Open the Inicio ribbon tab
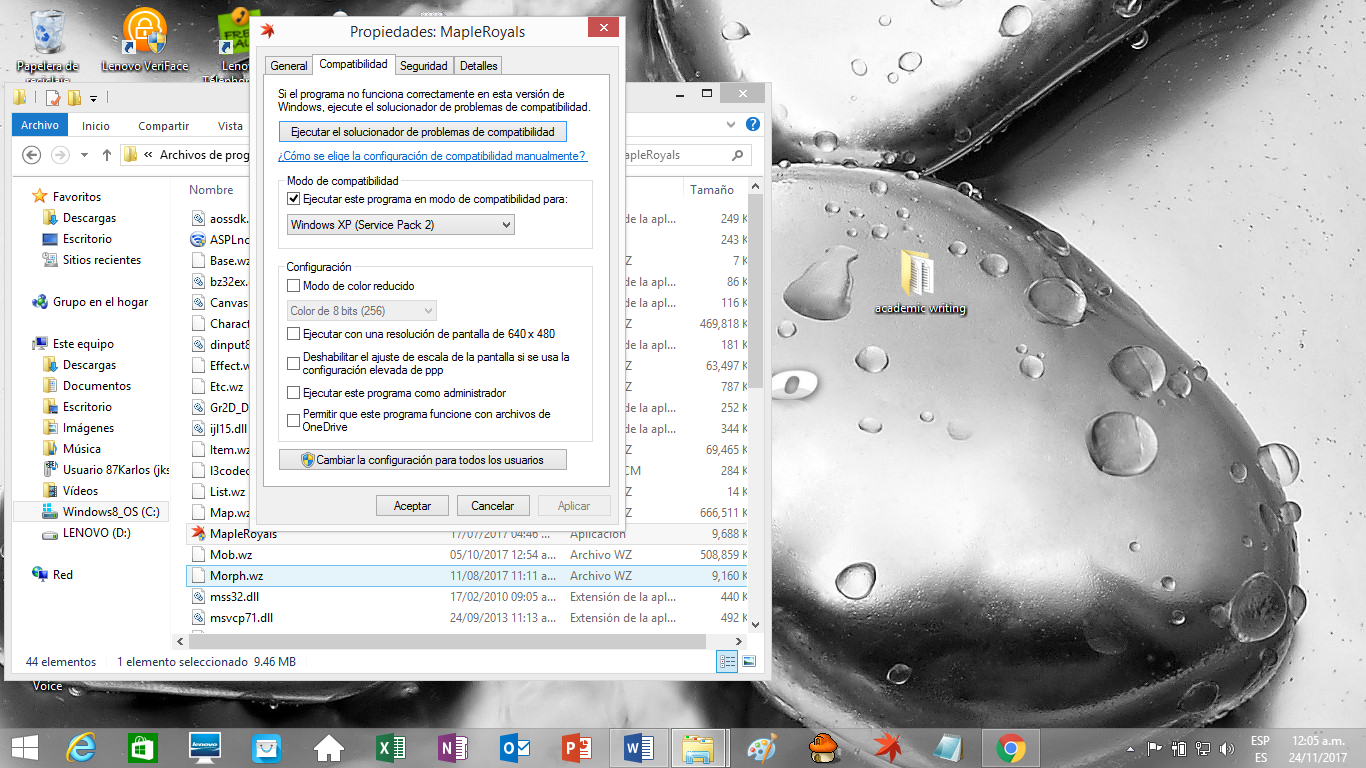The image size is (1366, 768). 96,126
